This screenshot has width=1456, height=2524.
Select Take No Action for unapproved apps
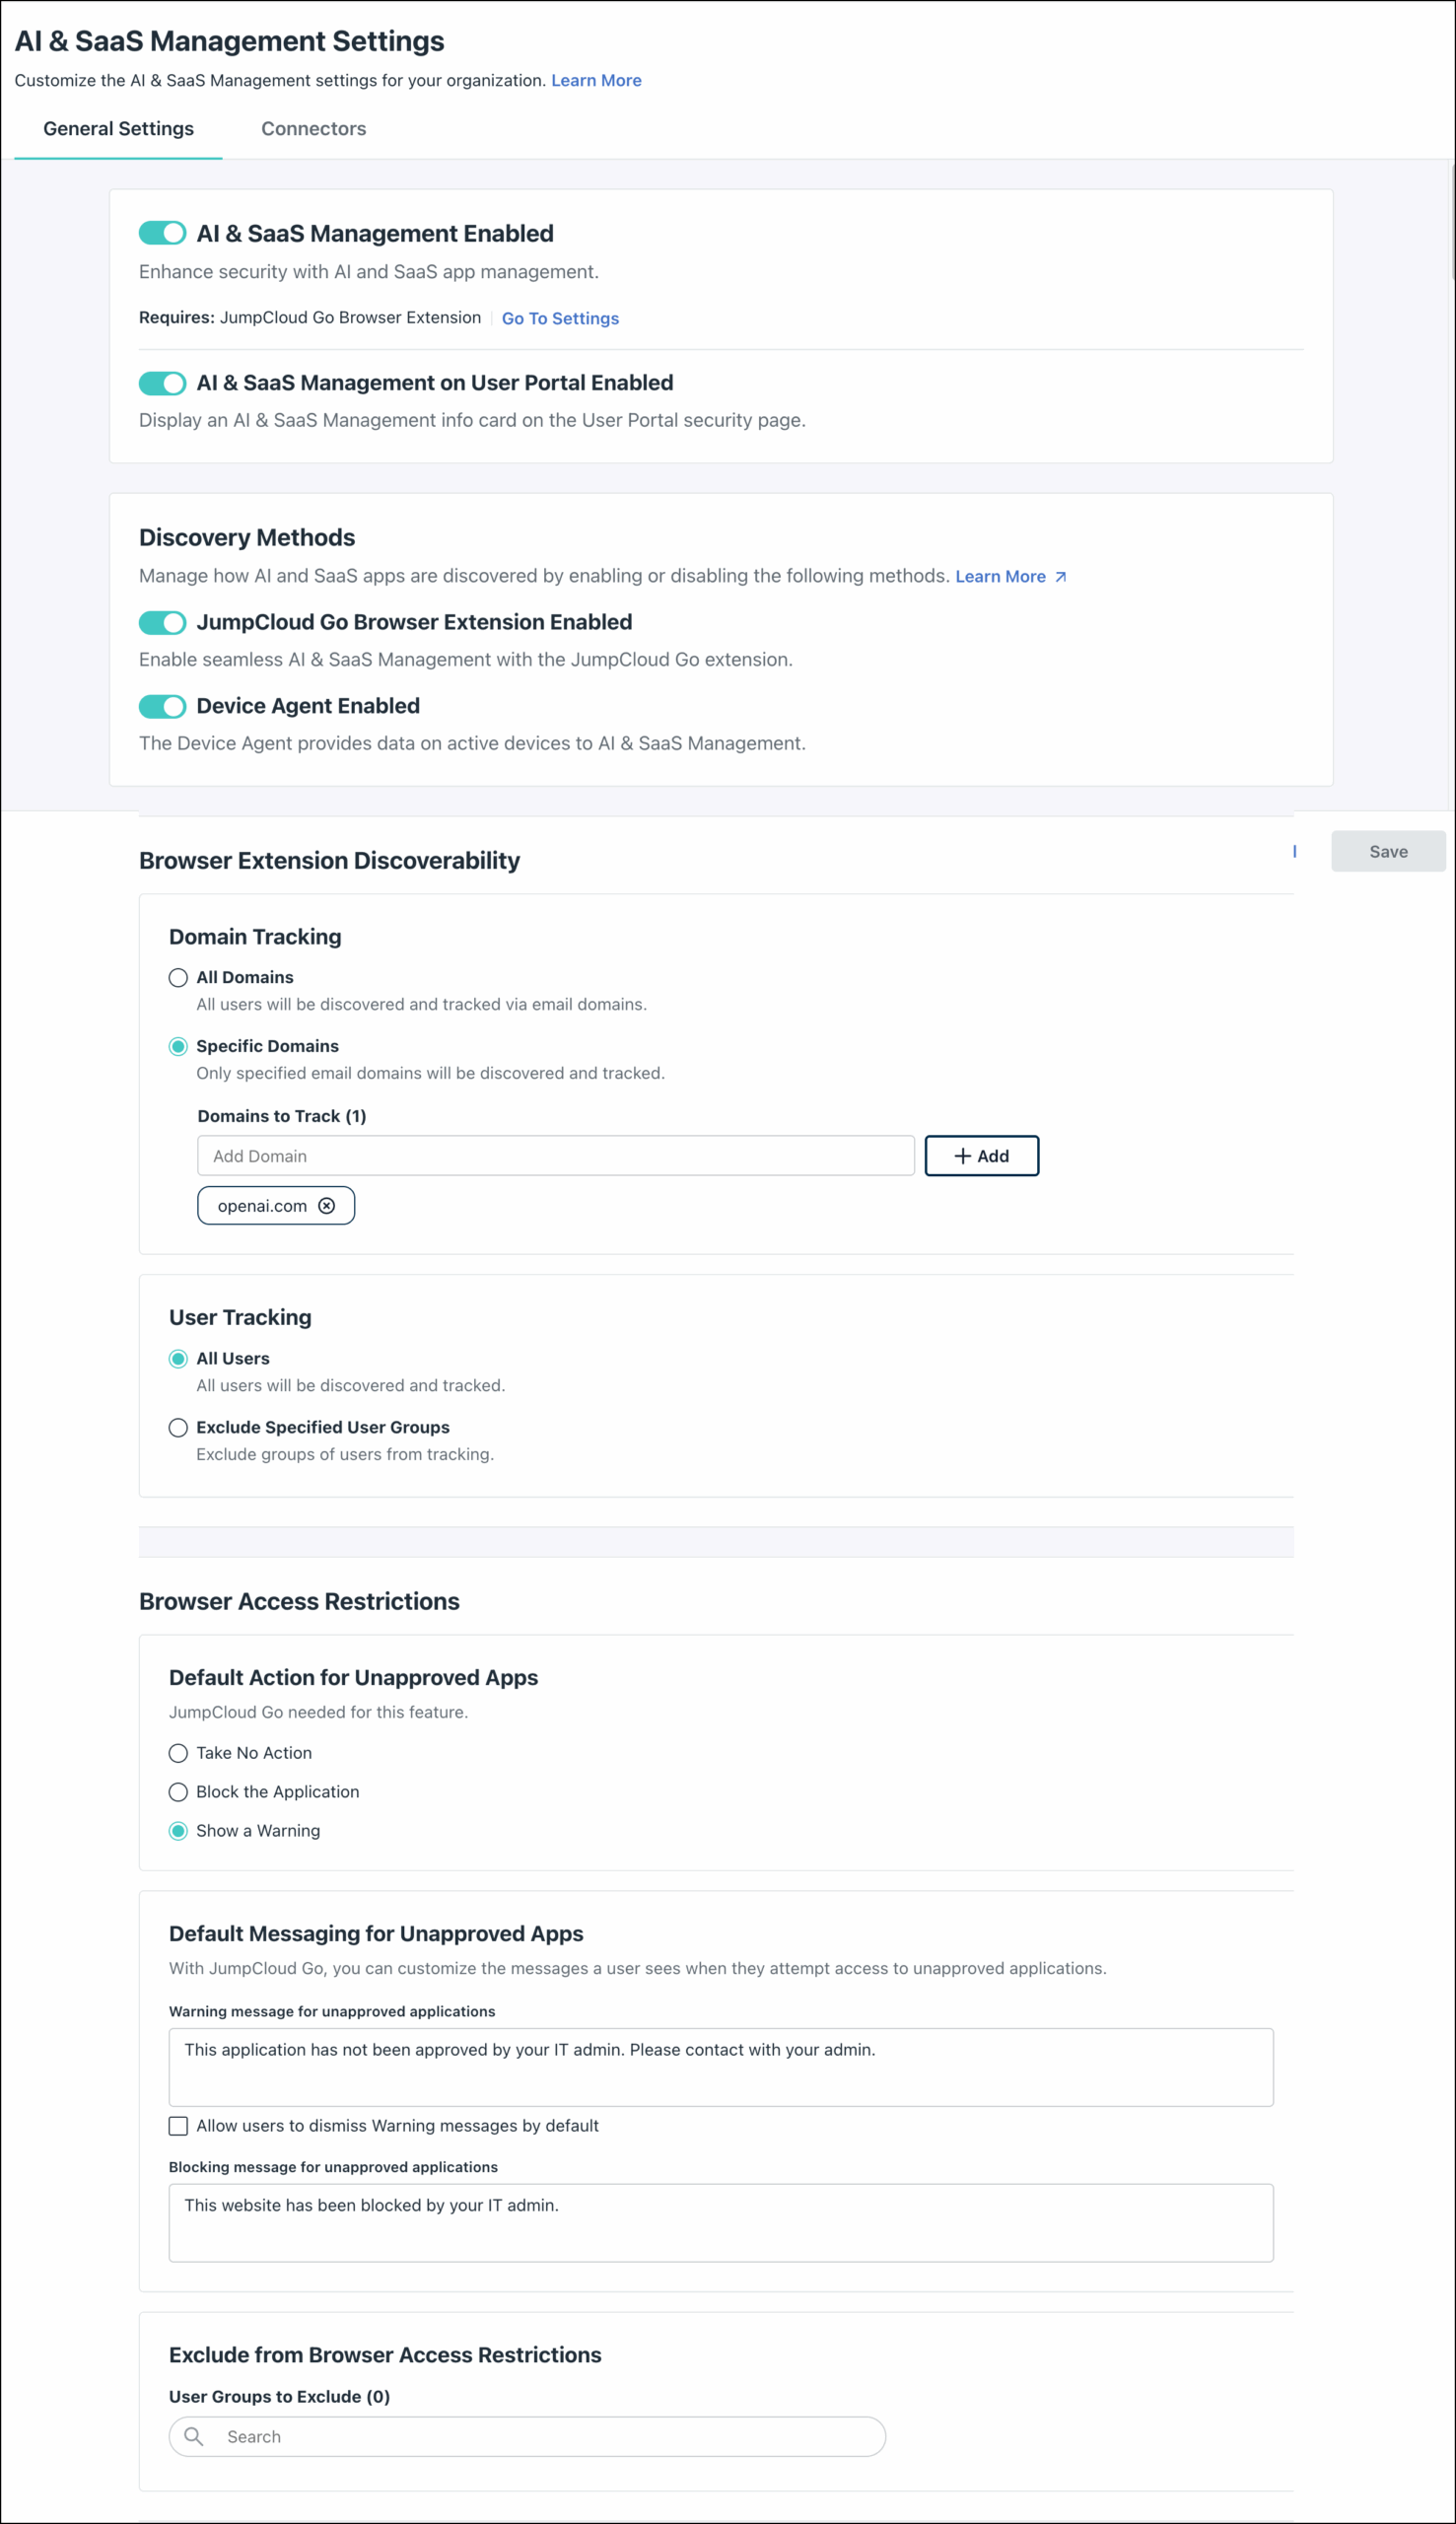coord(178,1753)
